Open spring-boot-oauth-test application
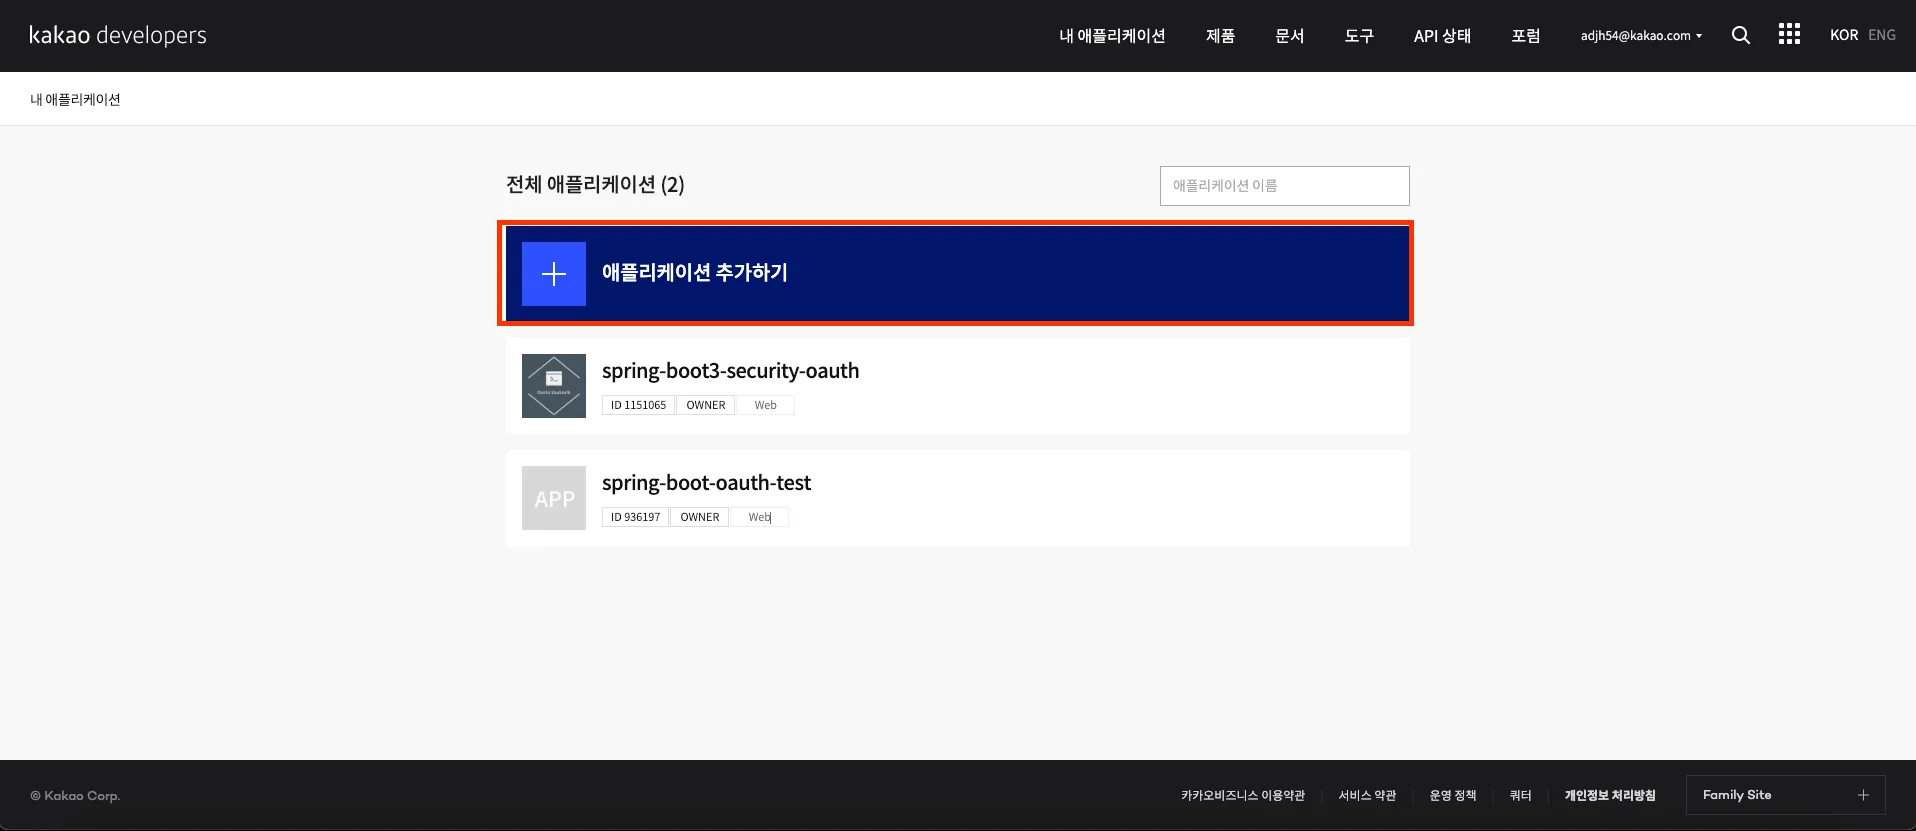The image size is (1916, 831). (x=958, y=498)
